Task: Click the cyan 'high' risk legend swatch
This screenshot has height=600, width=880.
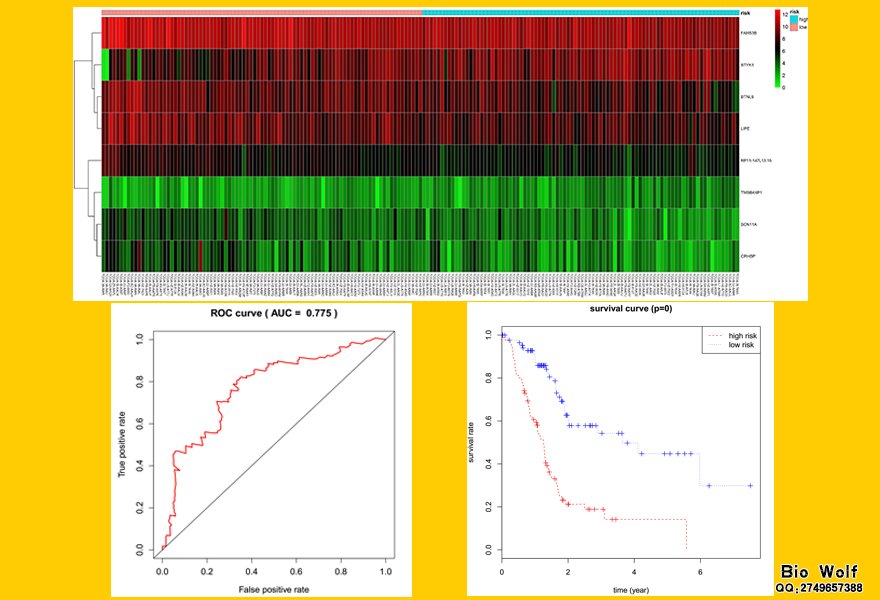Action: [x=794, y=19]
